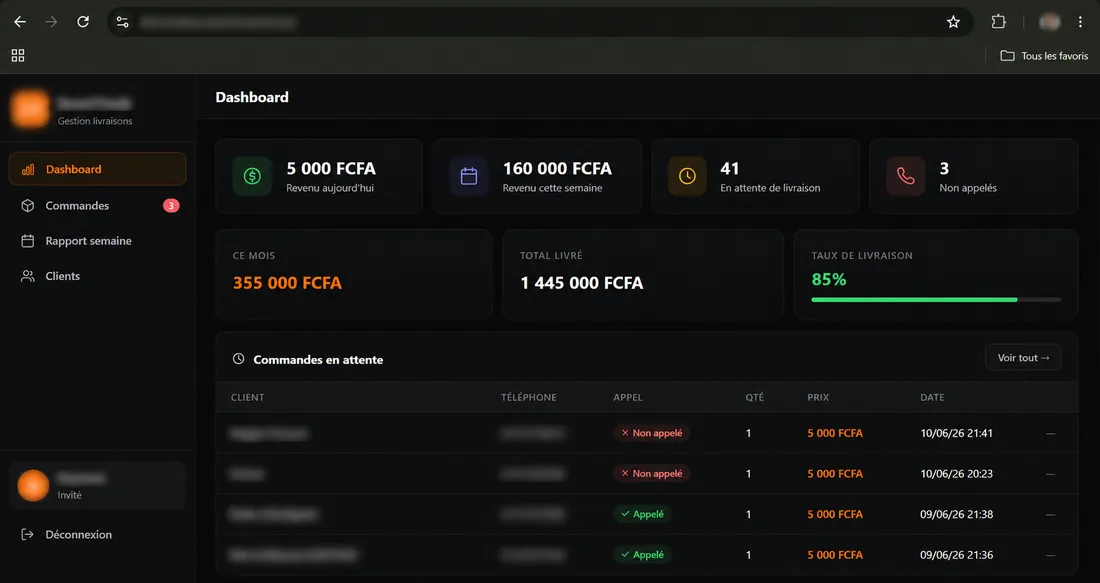
Task: Click the red Commandes notification badge
Action: pos(171,206)
